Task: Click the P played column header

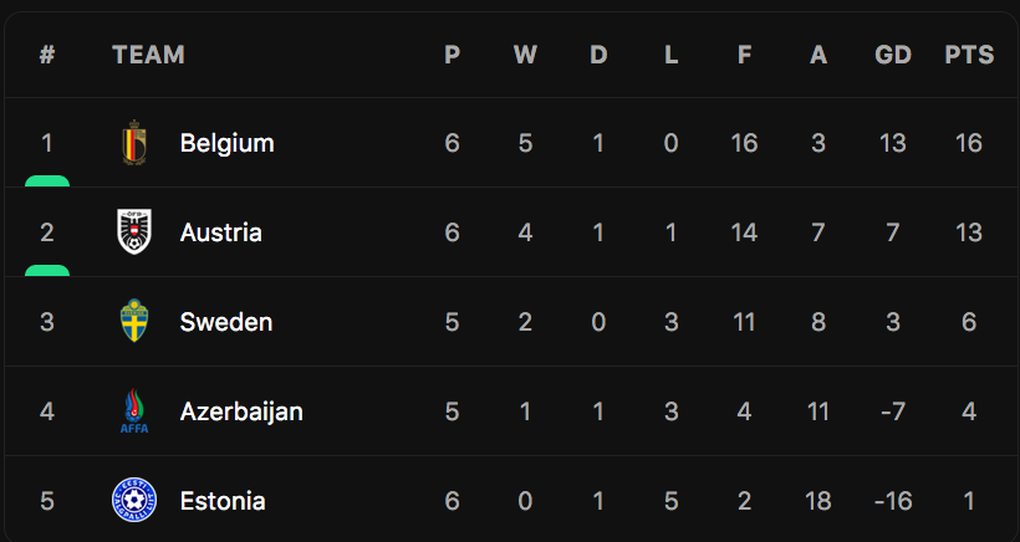Action: (452, 55)
